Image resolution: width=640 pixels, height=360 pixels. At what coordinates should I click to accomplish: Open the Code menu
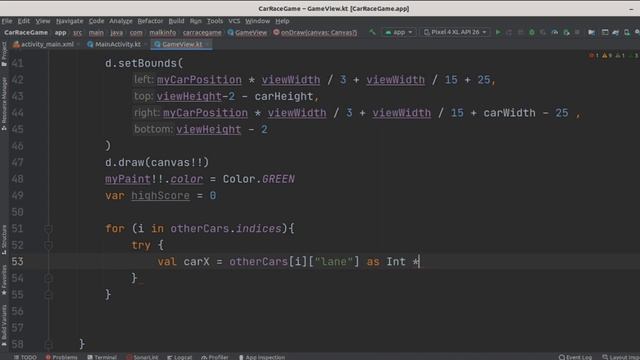(x=96, y=21)
